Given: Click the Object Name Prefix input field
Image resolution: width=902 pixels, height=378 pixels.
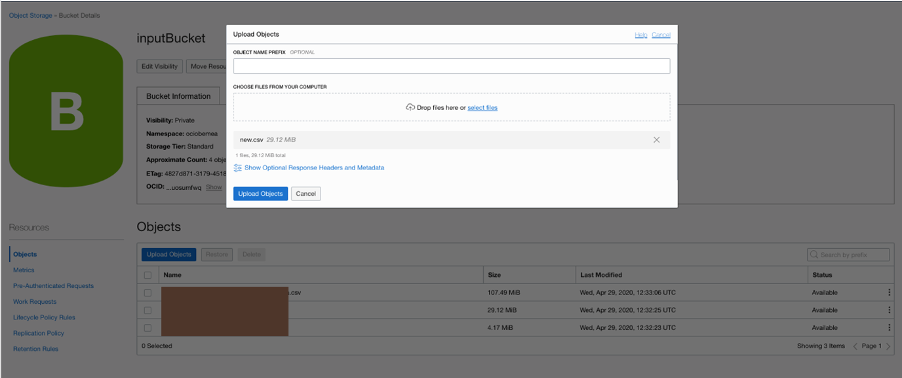Looking at the screenshot, I should point(452,66).
